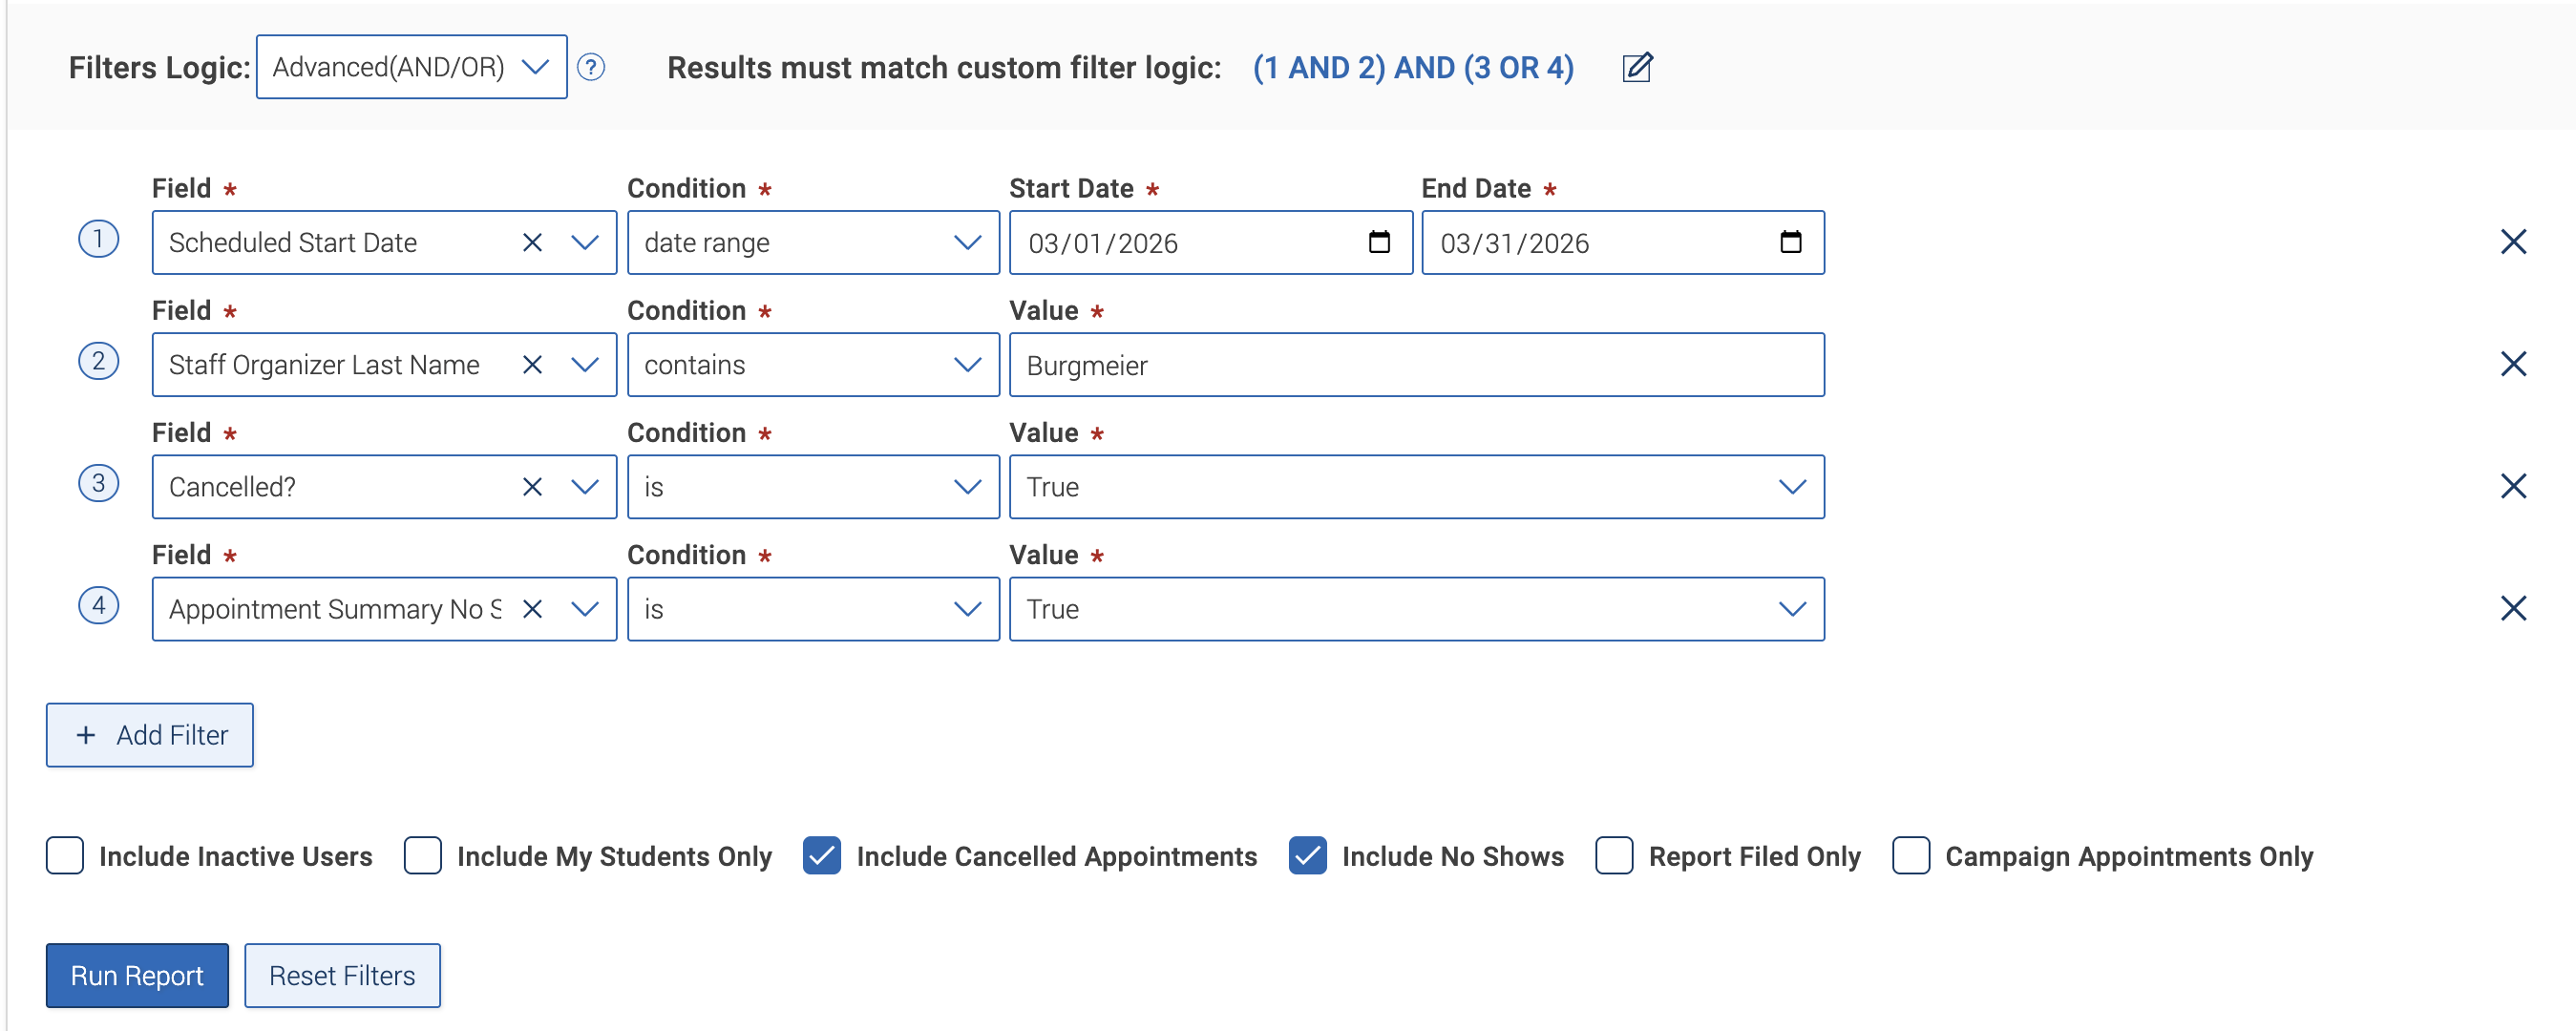This screenshot has height=1031, width=2576.
Task: Remove filter row 4 with its X icon
Action: 2513,608
